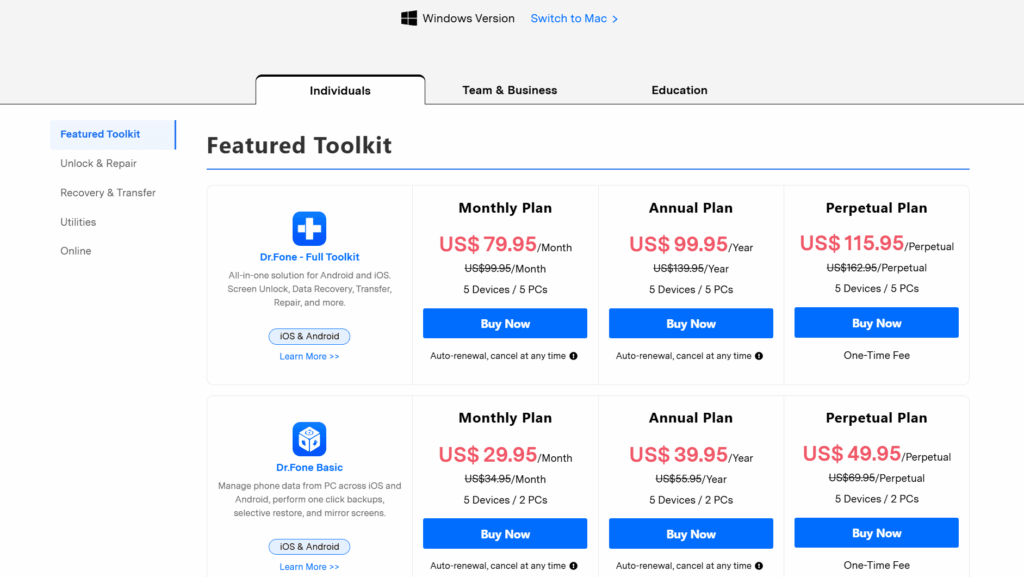
Task: Click the struck-through US$55.95/Year price
Action: tap(691, 478)
